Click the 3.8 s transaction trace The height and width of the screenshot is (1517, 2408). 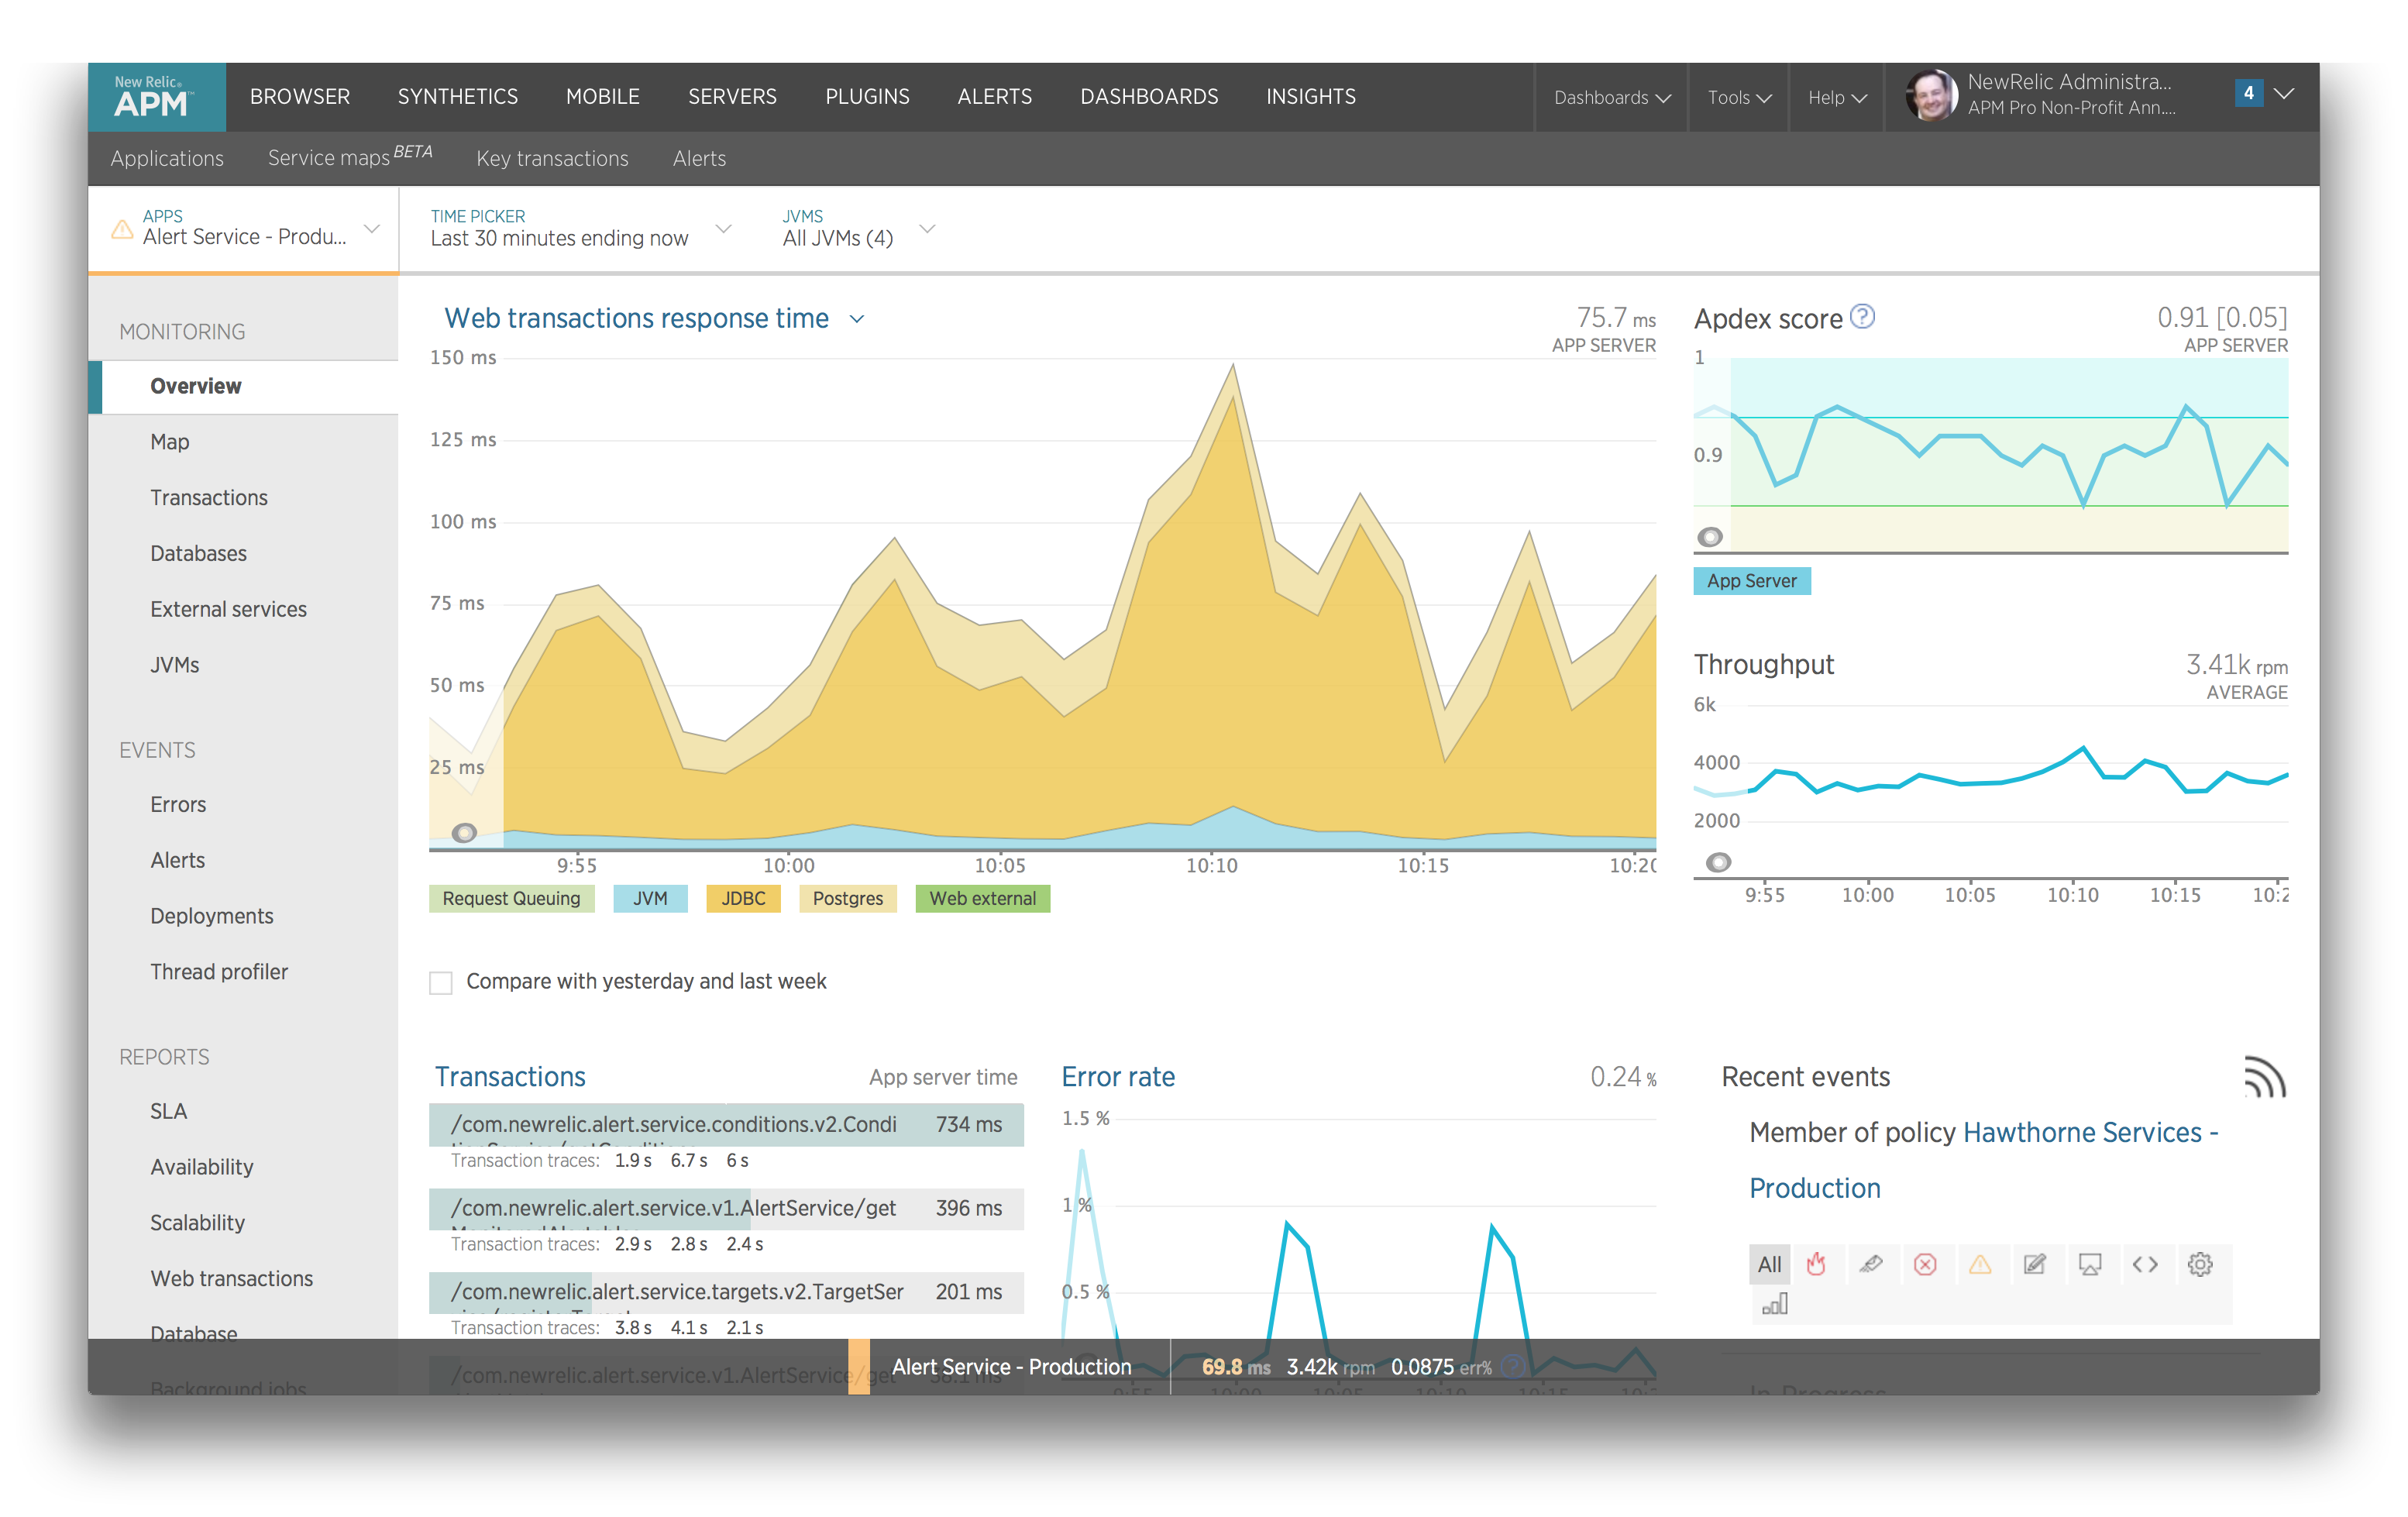point(633,1328)
